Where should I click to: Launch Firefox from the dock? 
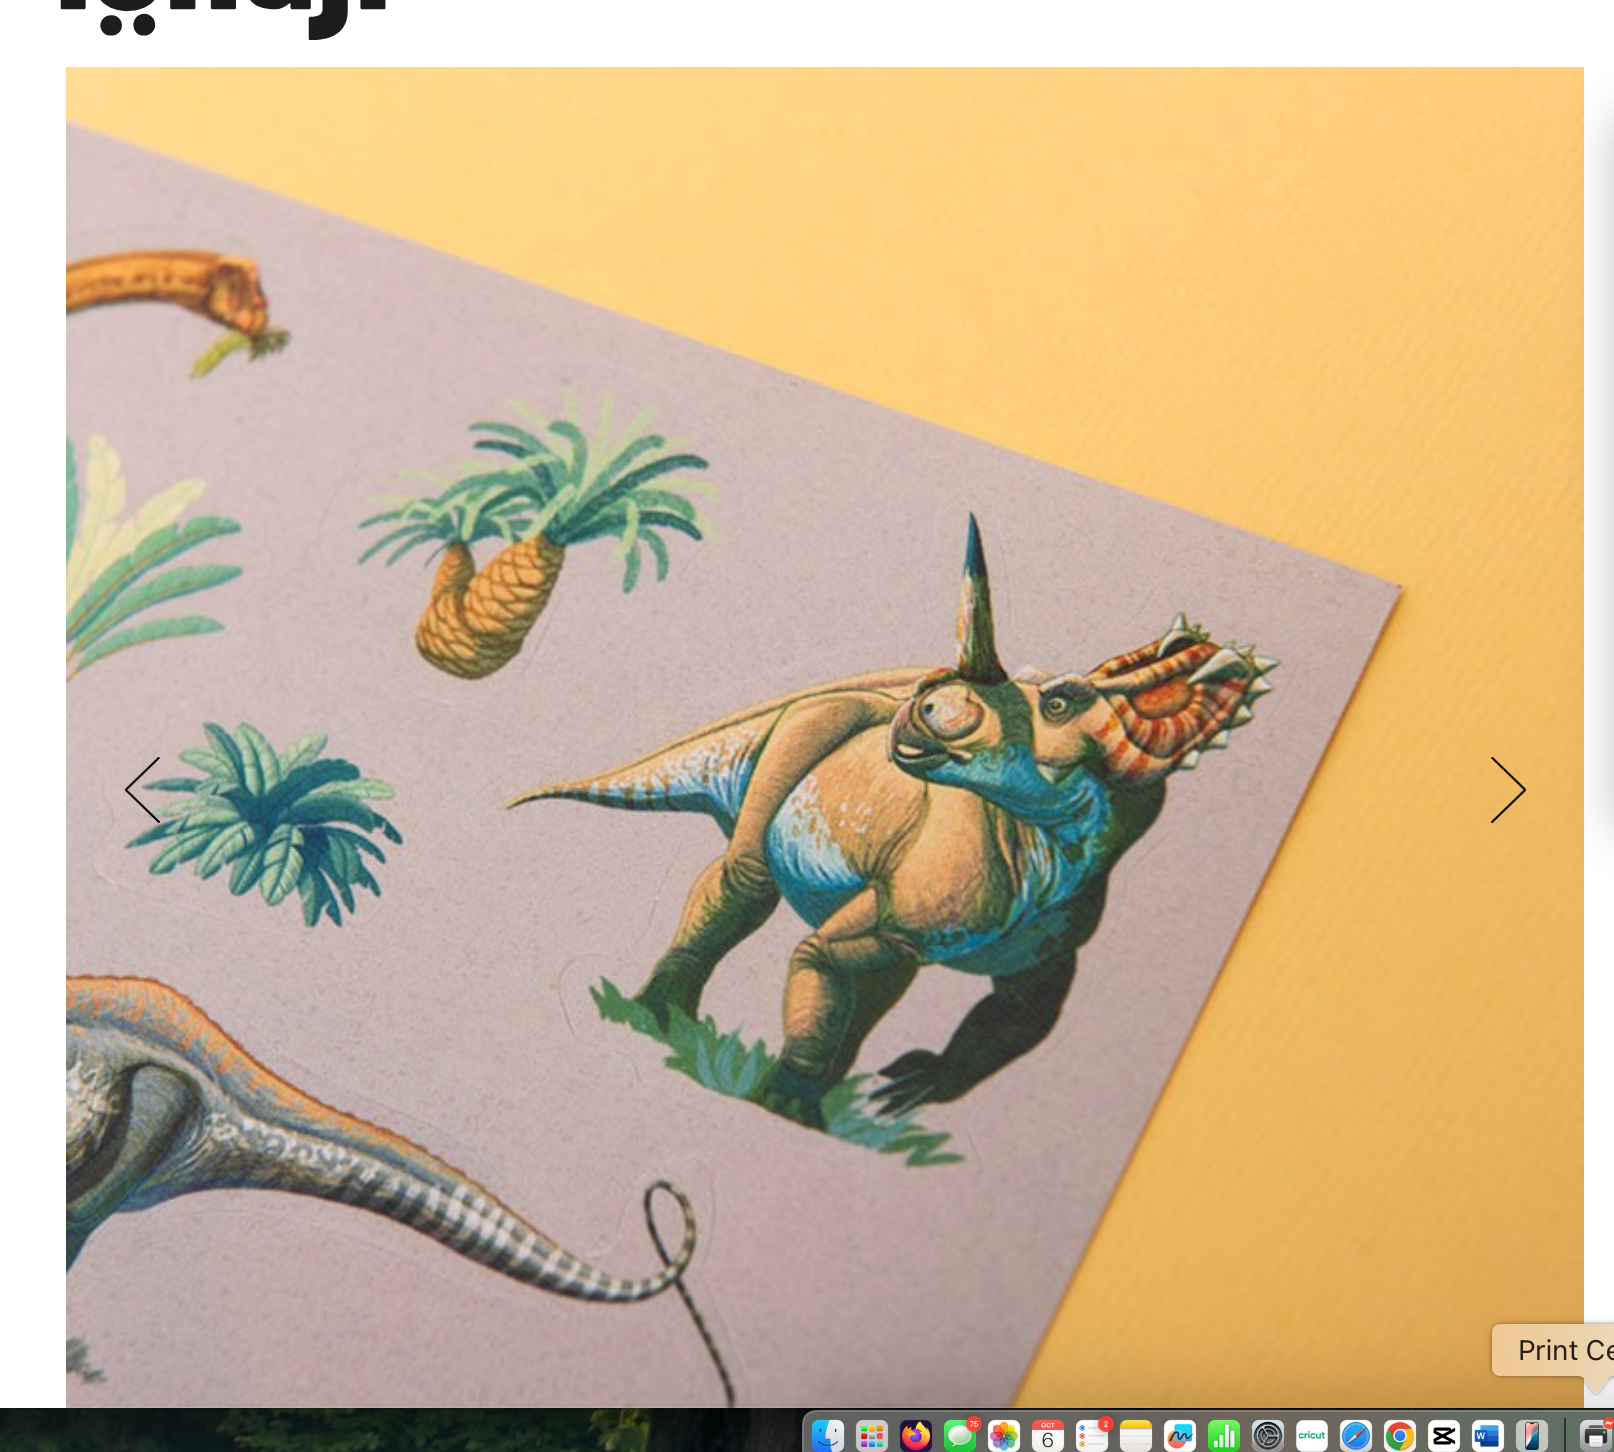916,1436
